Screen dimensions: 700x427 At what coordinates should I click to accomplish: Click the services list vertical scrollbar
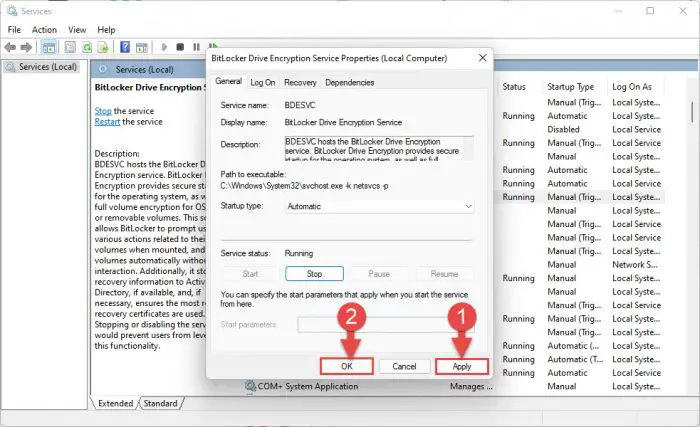coord(692,112)
